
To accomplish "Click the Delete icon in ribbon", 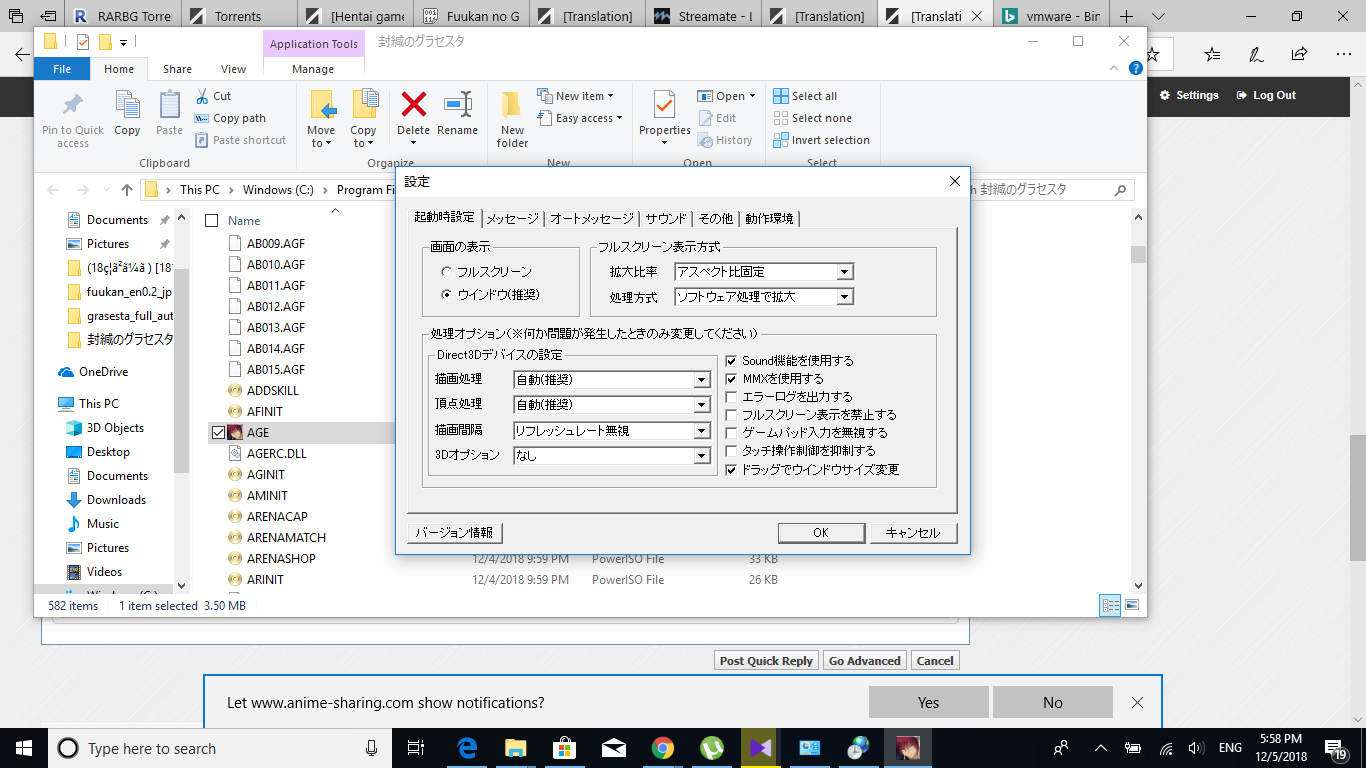I will click(x=413, y=105).
